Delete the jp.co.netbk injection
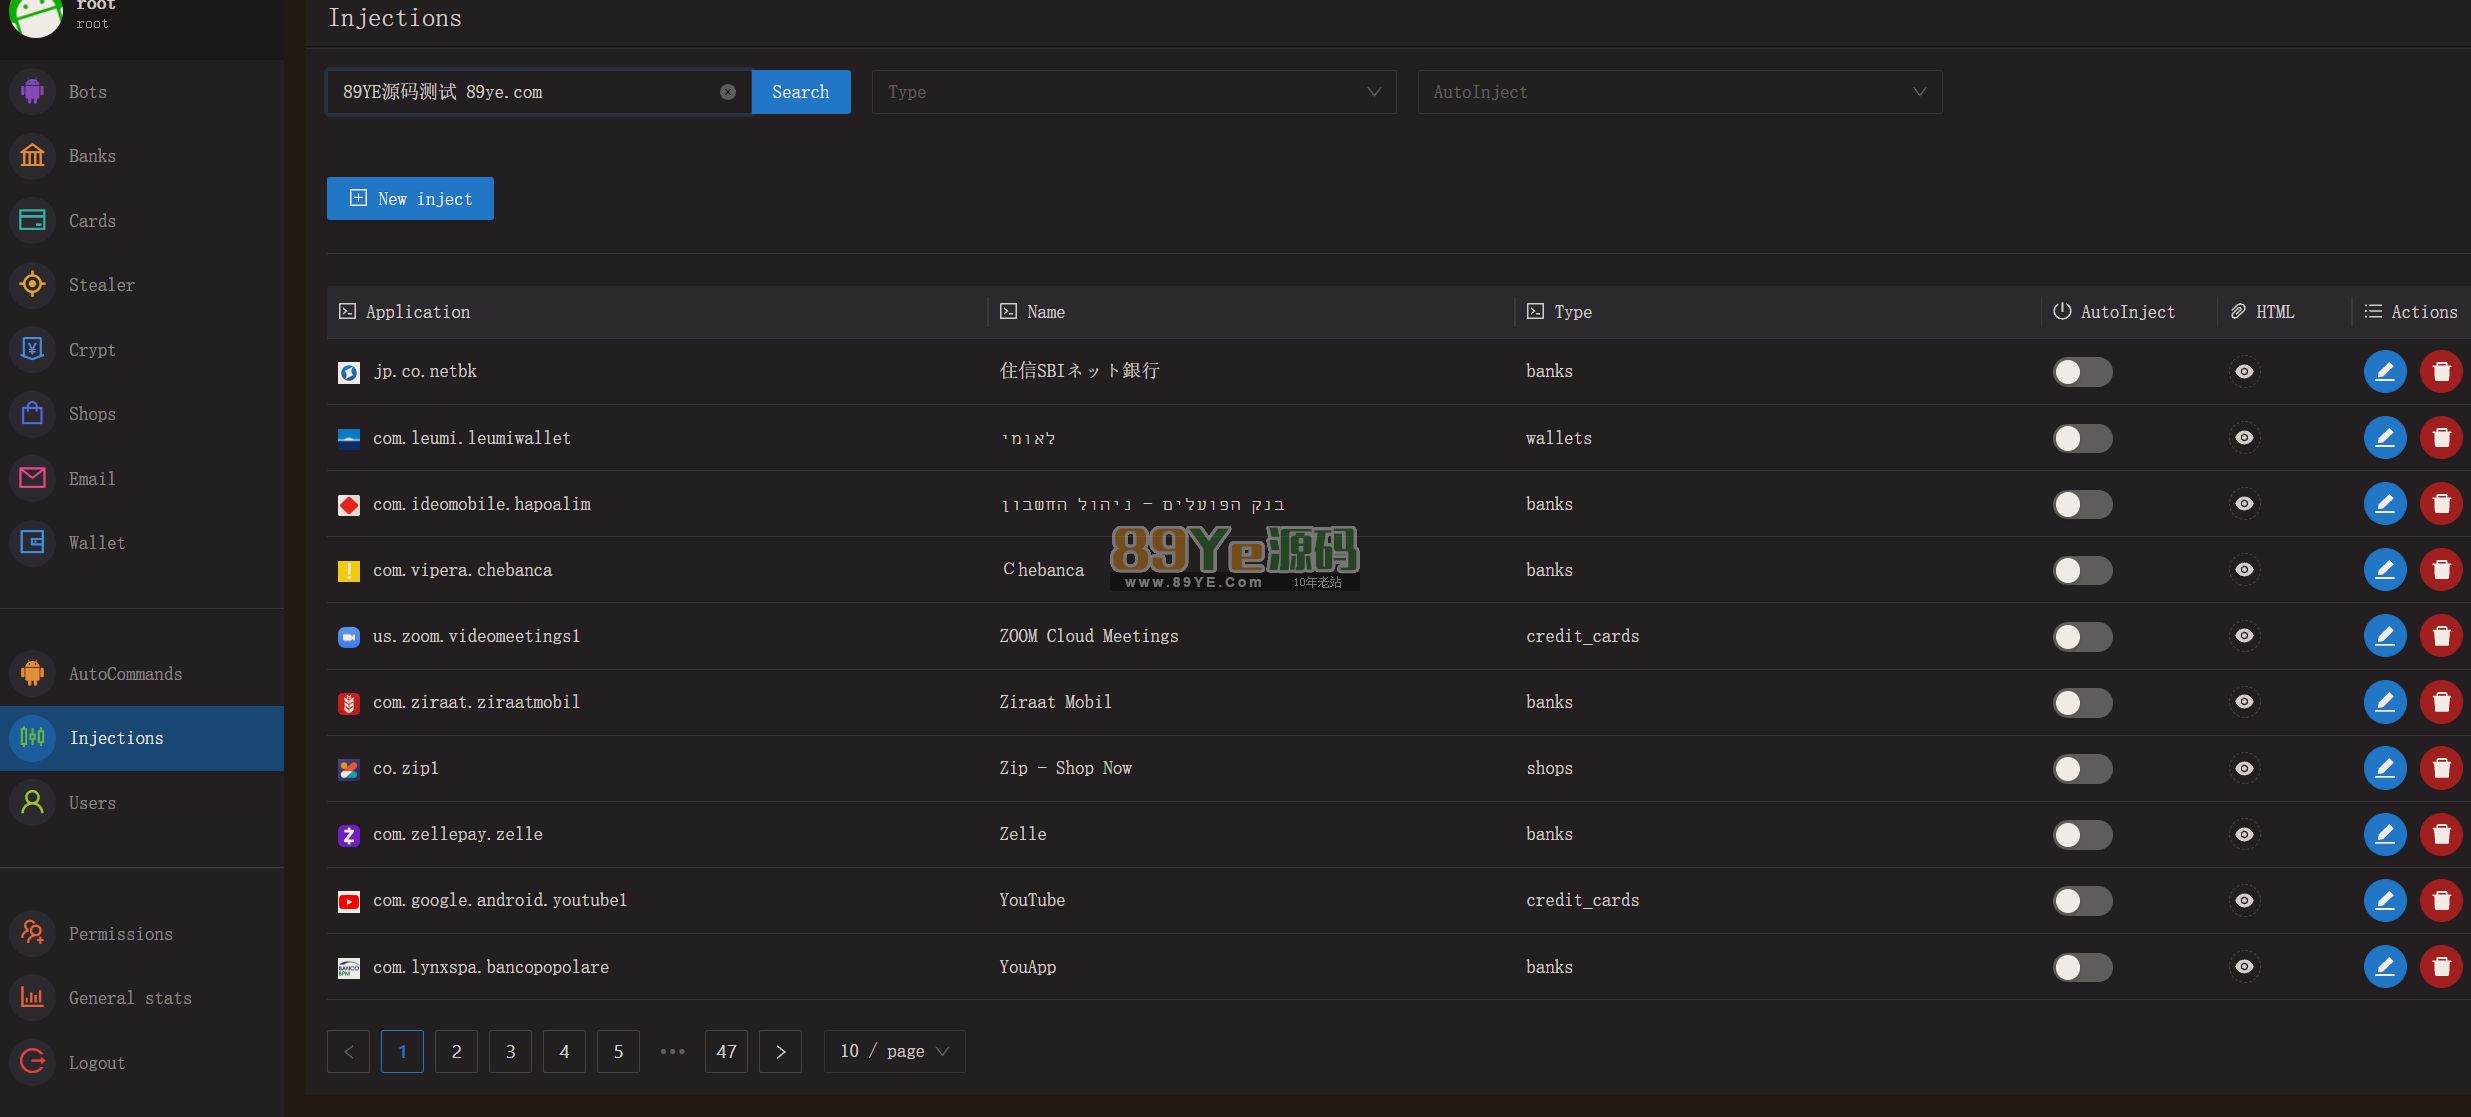2471x1117 pixels. point(2441,371)
